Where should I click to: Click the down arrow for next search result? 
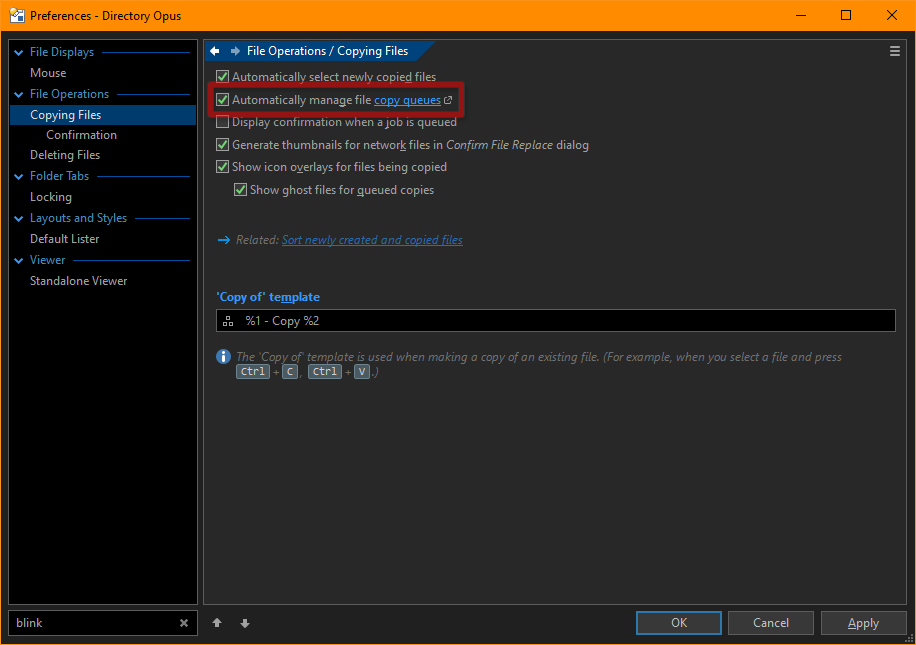[x=245, y=623]
